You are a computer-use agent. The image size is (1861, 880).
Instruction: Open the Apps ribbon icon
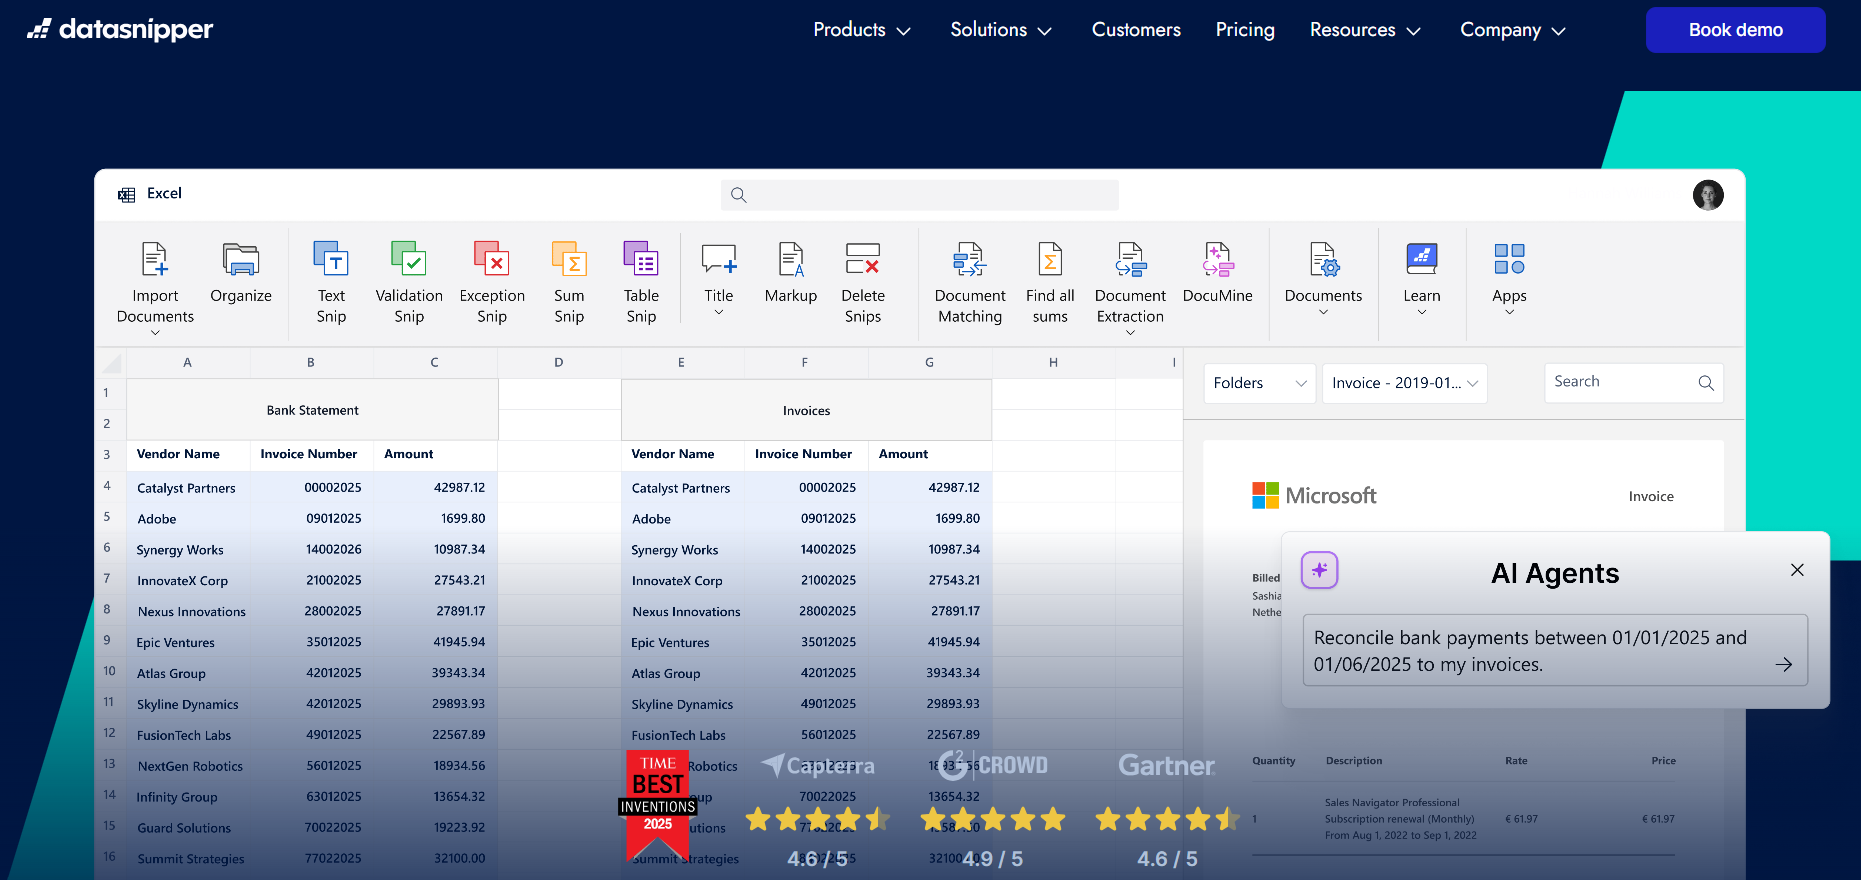pyautogui.click(x=1509, y=260)
